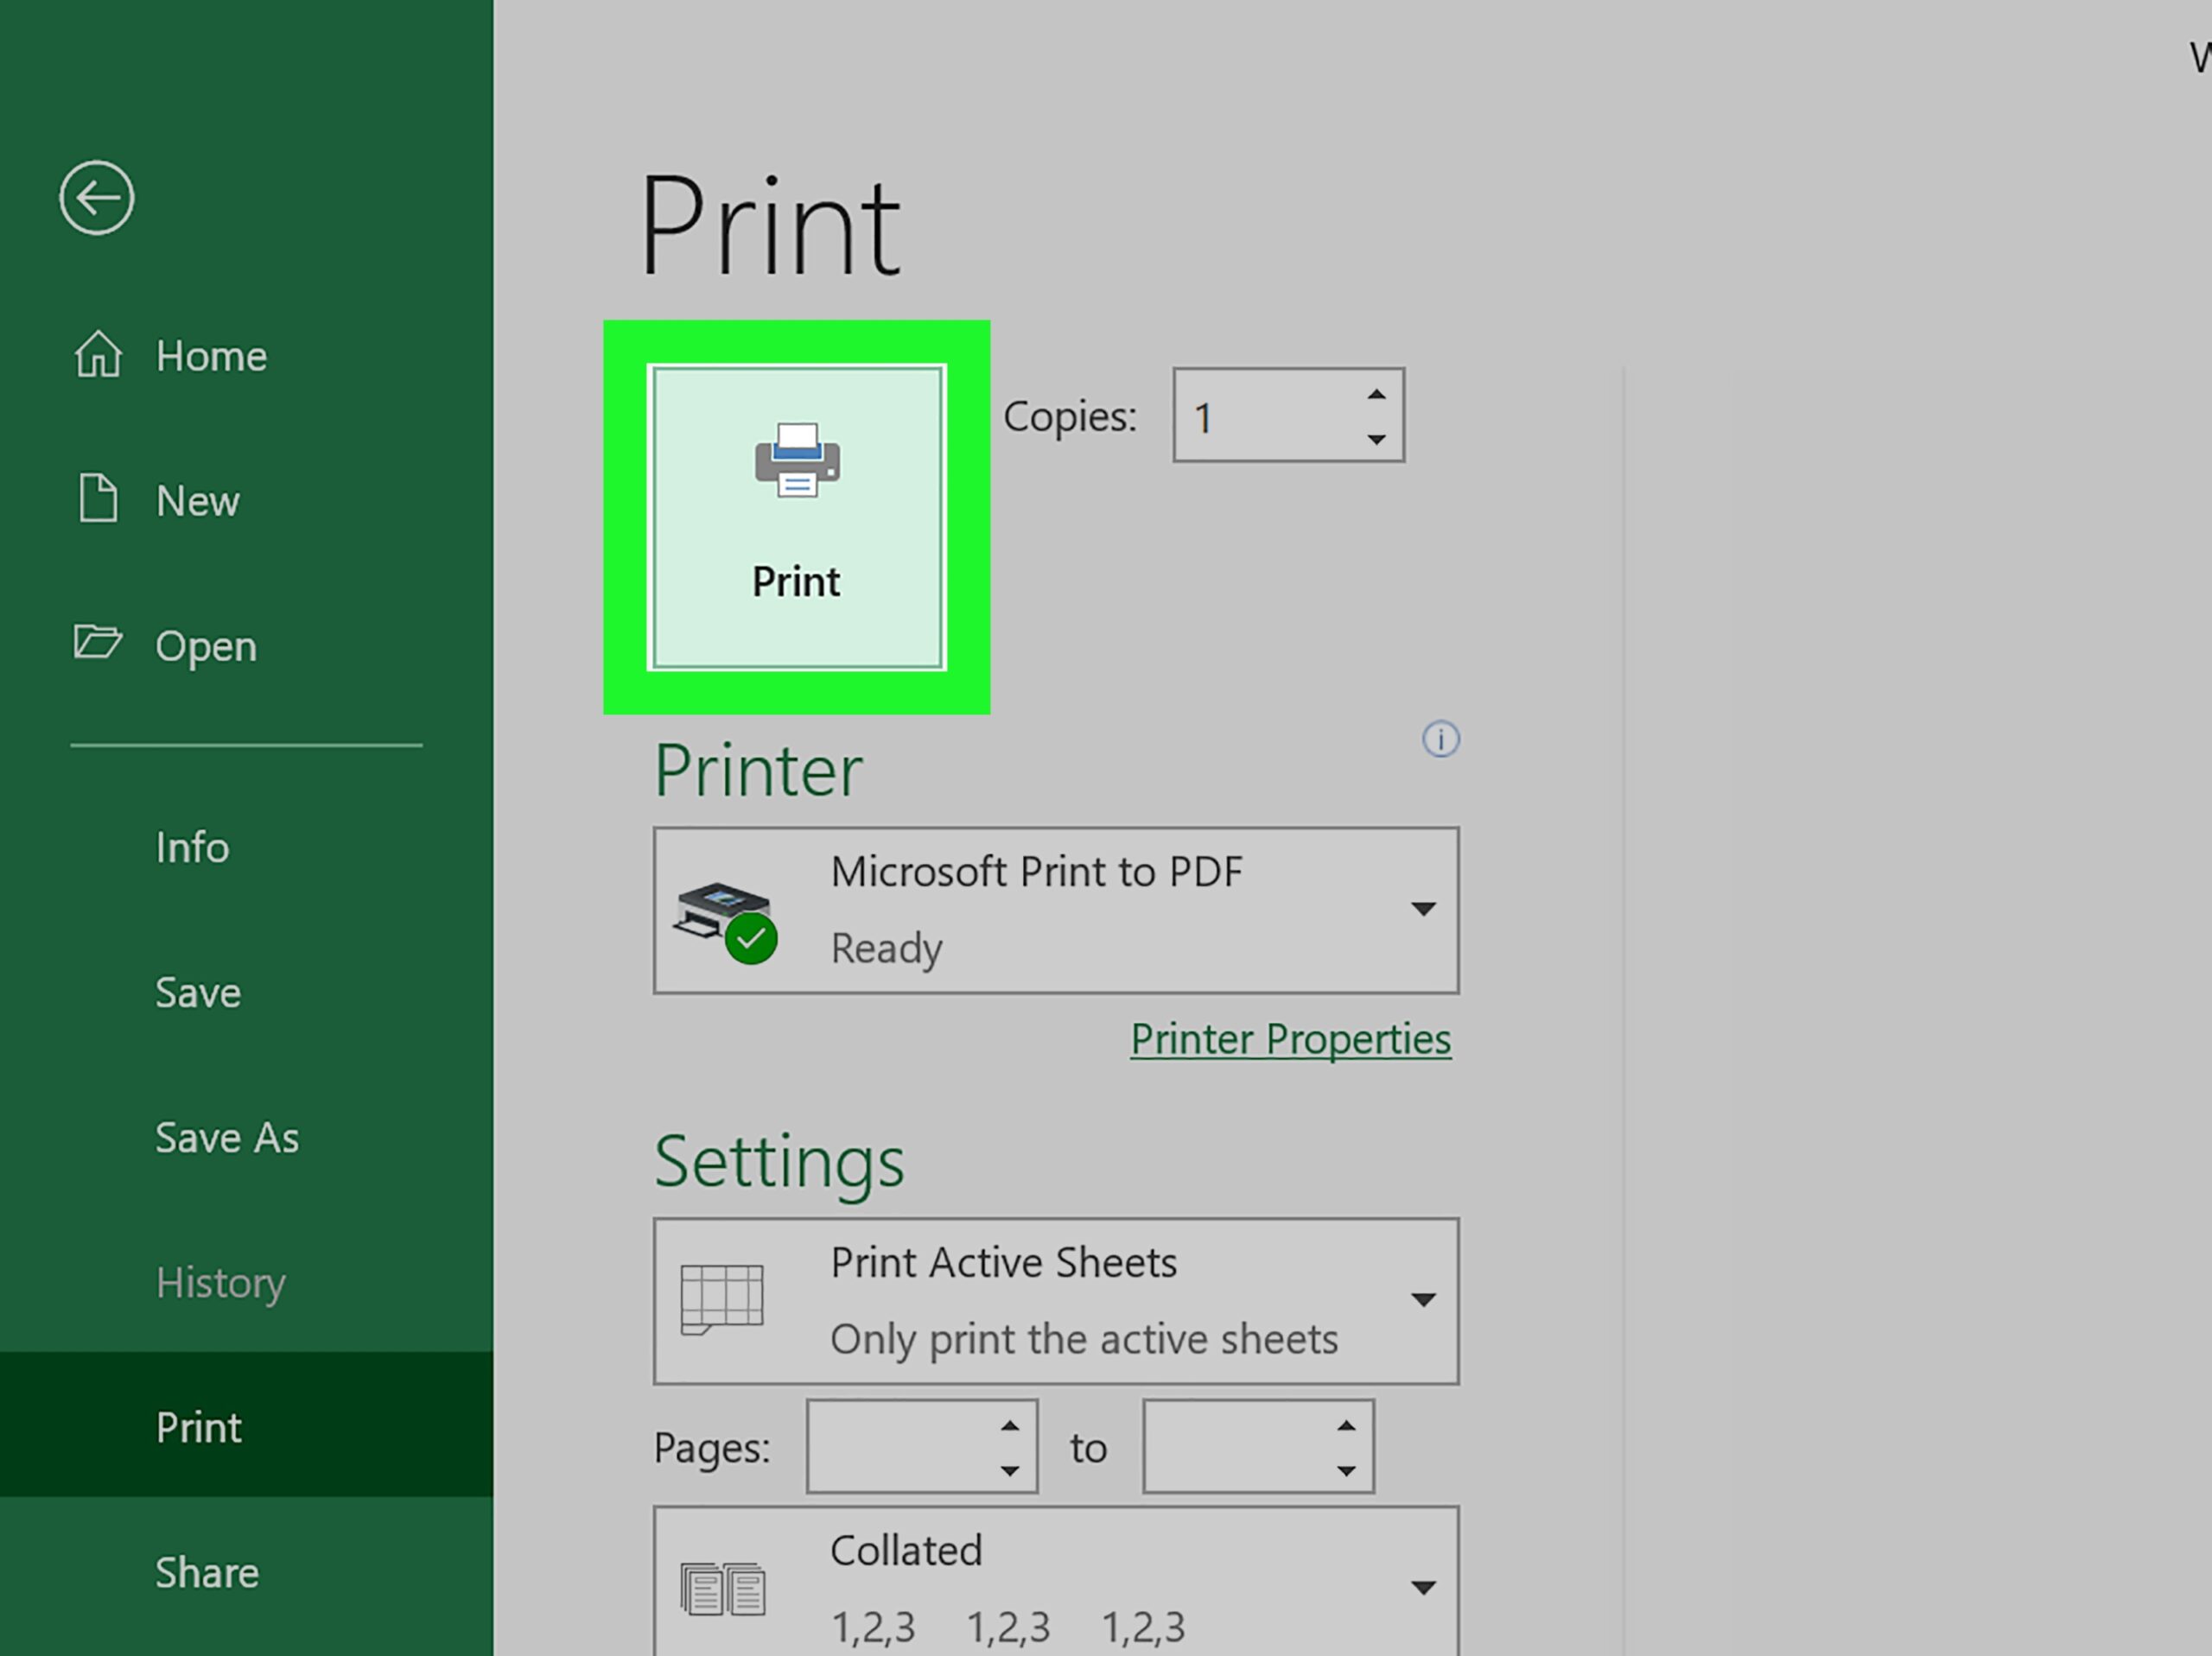Click the back arrow to leave Print view

pos(97,197)
